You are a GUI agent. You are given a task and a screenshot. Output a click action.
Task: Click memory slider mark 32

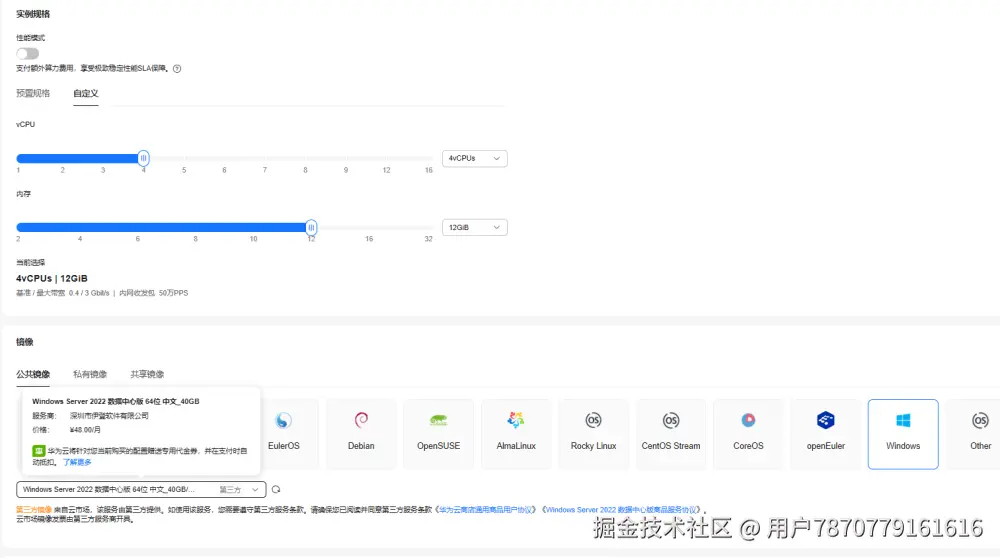(x=429, y=239)
